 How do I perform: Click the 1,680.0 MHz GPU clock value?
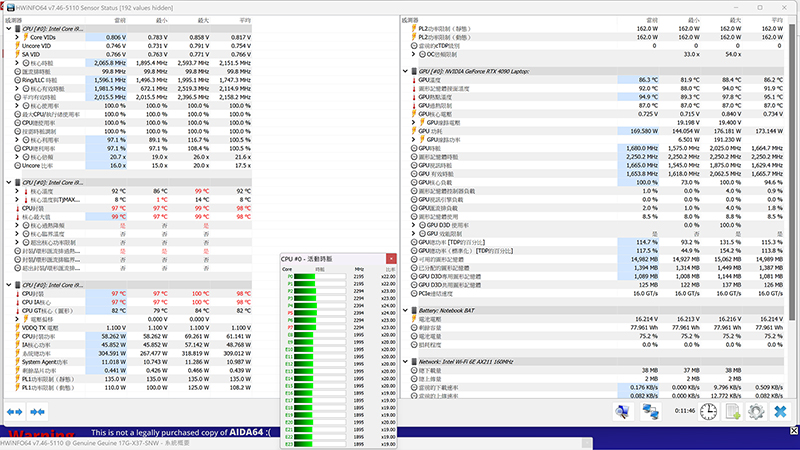(642, 148)
